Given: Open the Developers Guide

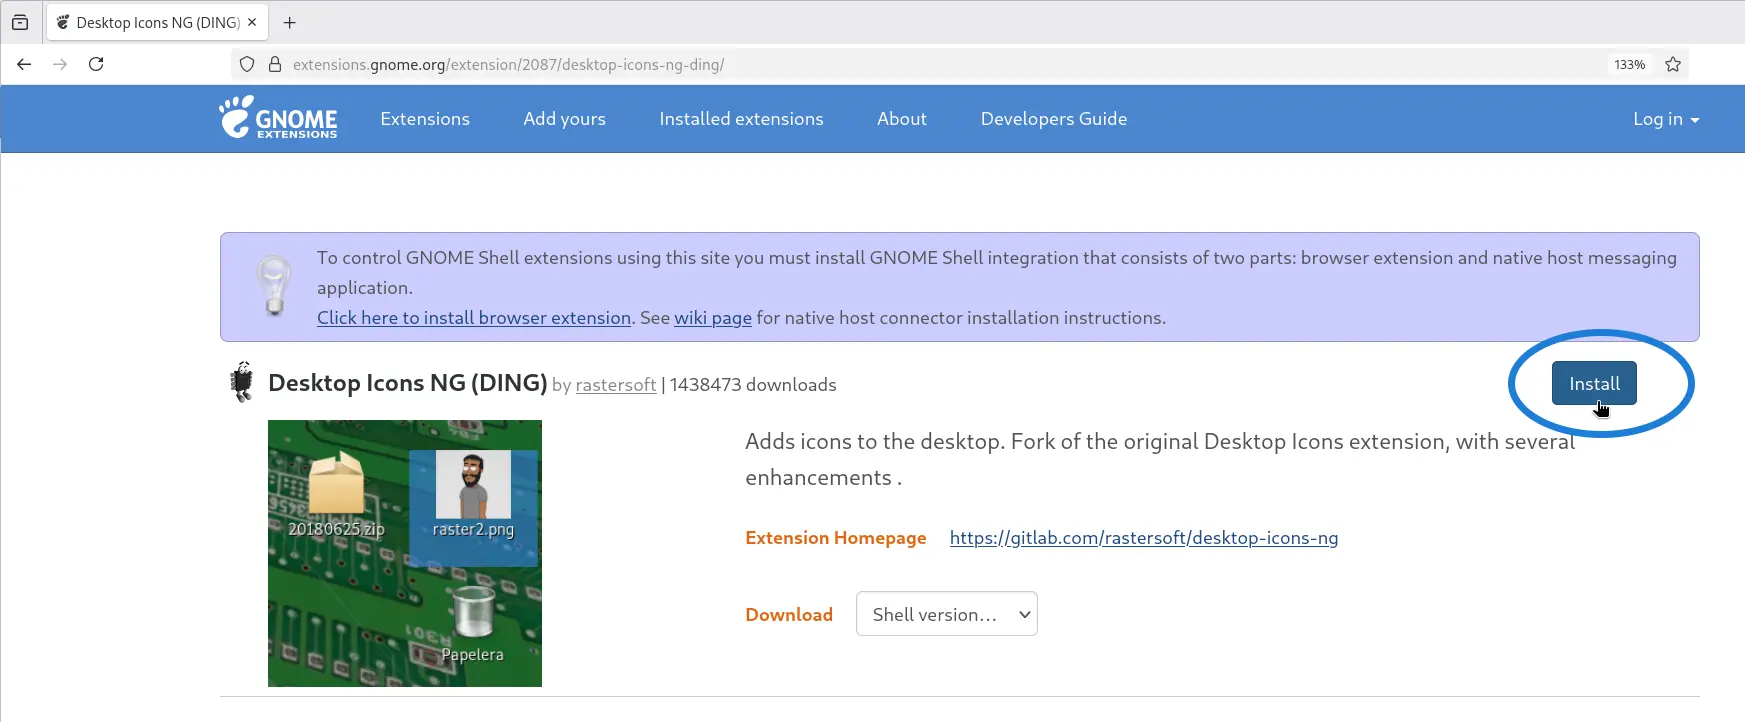Looking at the screenshot, I should (1054, 119).
